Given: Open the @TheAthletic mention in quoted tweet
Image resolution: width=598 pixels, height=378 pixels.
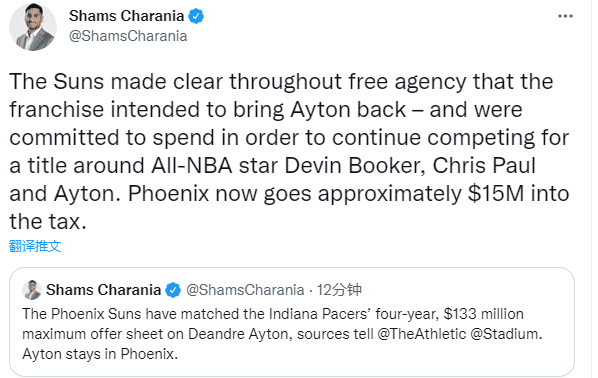Looking at the screenshot, I should pyautogui.click(x=422, y=334).
